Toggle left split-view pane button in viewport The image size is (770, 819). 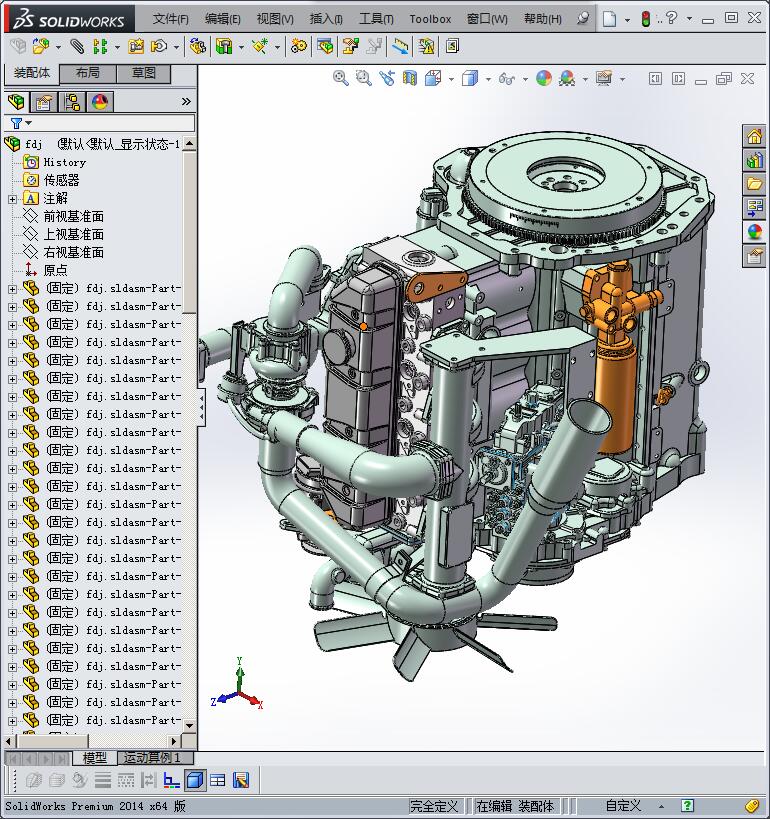[655, 78]
